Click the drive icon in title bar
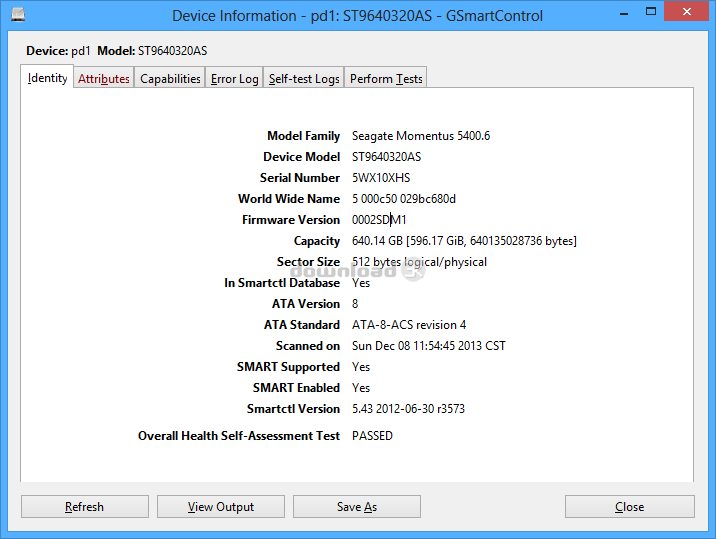This screenshot has width=716, height=539. pos(18,15)
